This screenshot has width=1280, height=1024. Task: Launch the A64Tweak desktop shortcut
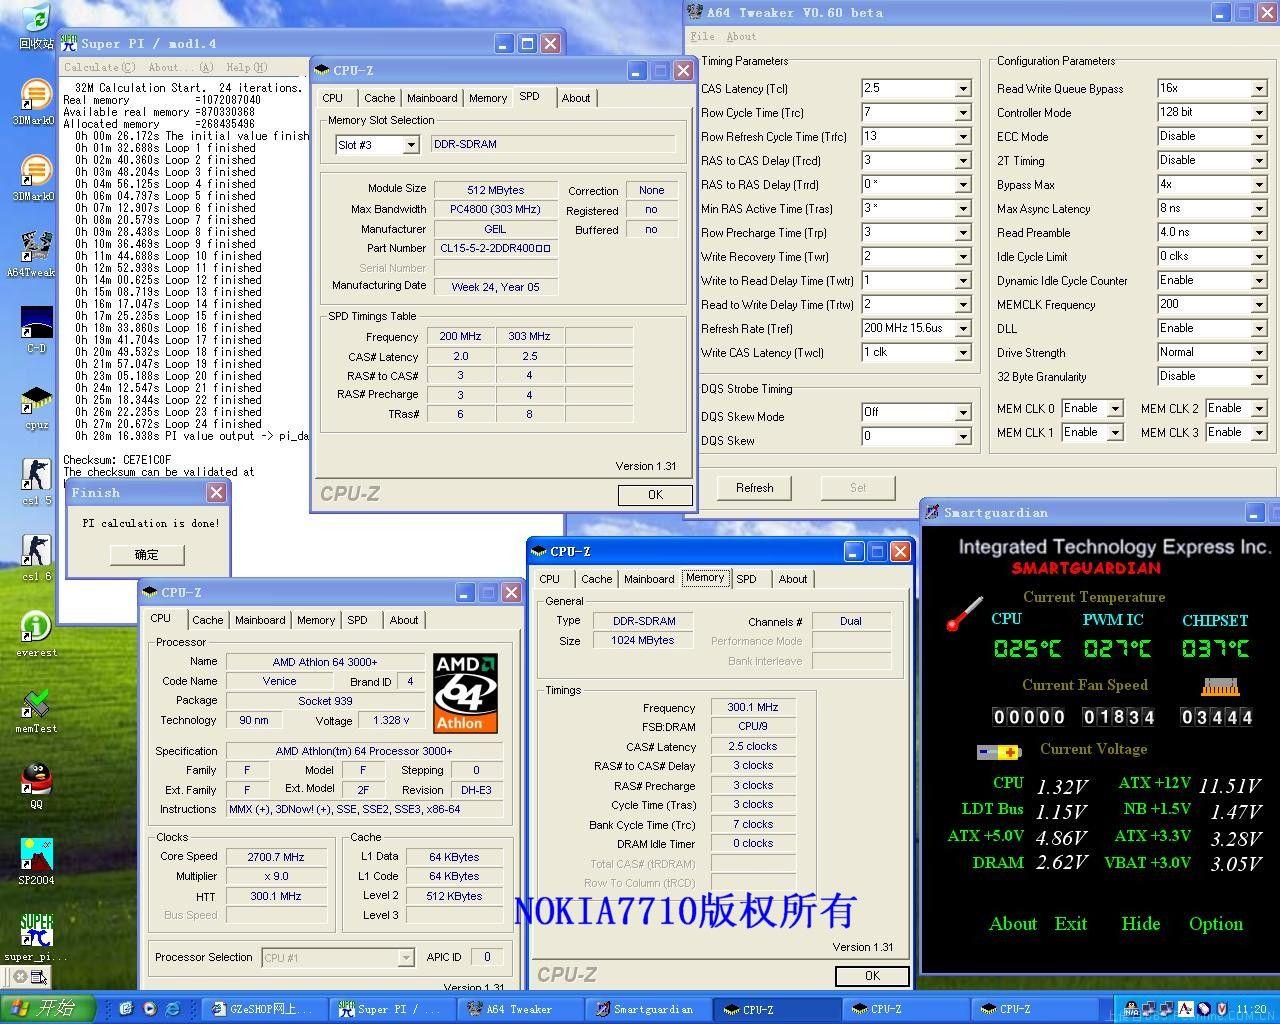(x=35, y=255)
